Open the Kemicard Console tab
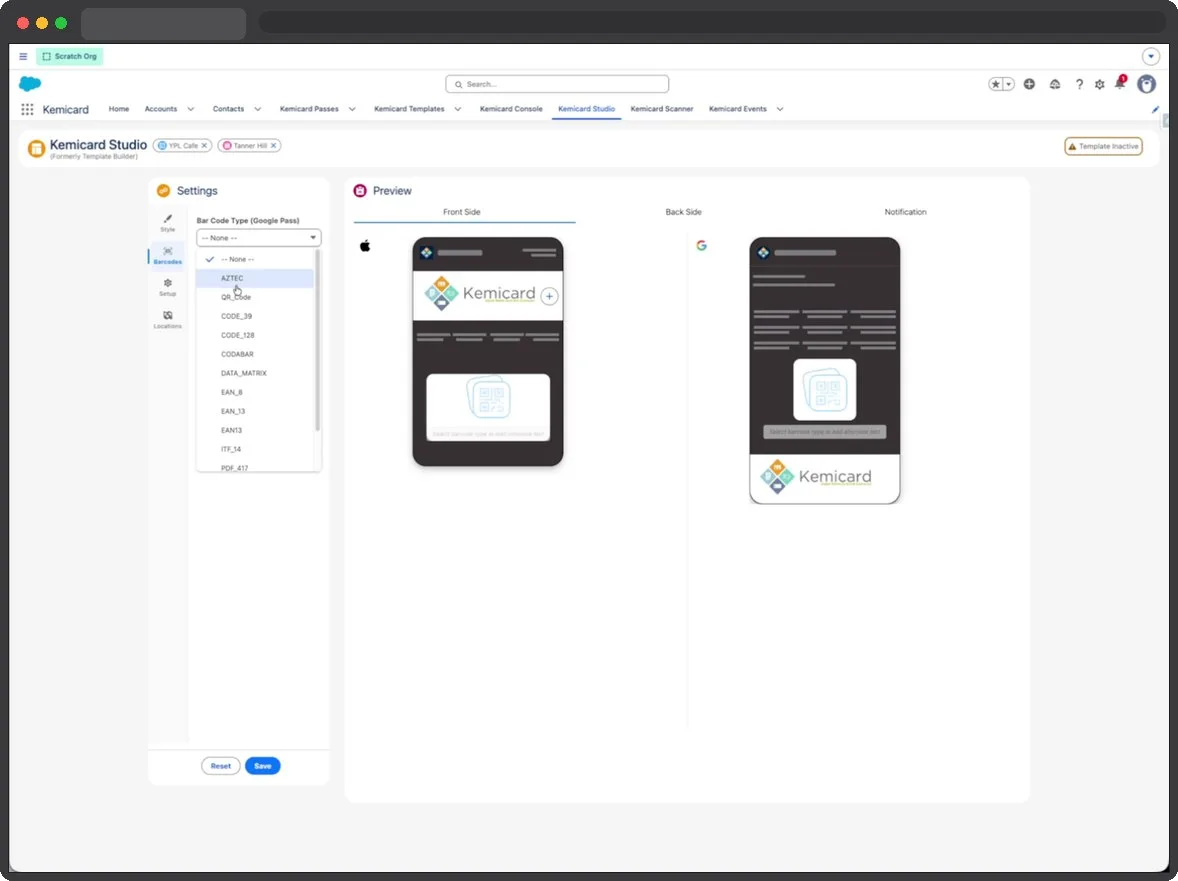 pyautogui.click(x=511, y=109)
